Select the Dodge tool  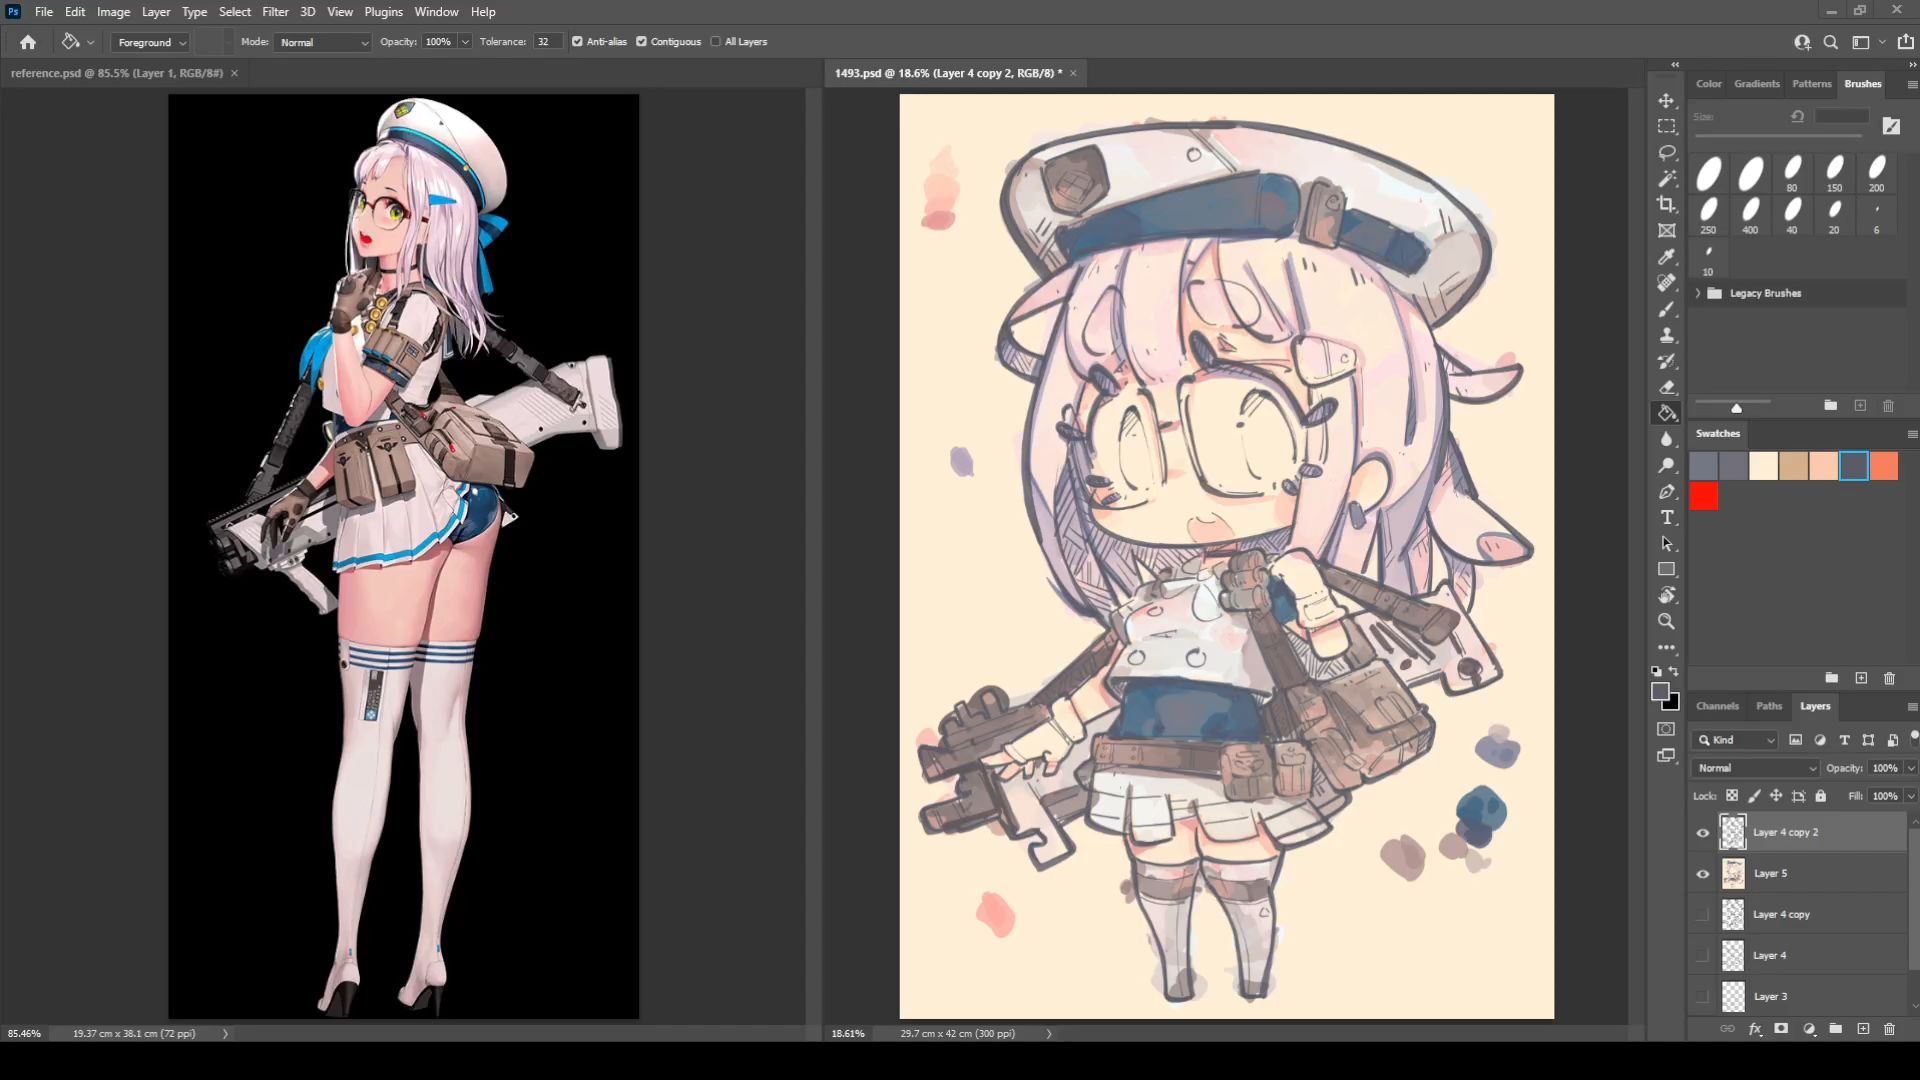pyautogui.click(x=1666, y=465)
